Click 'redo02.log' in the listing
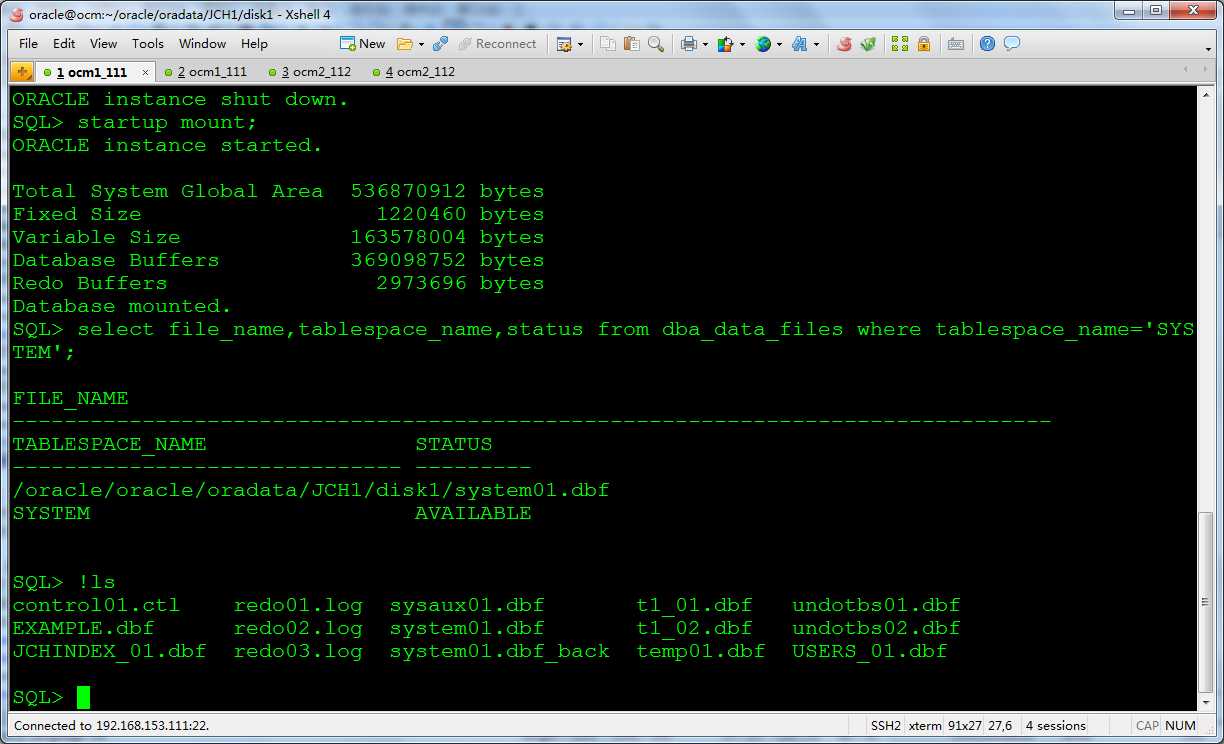The image size is (1224, 744). pyautogui.click(x=298, y=628)
